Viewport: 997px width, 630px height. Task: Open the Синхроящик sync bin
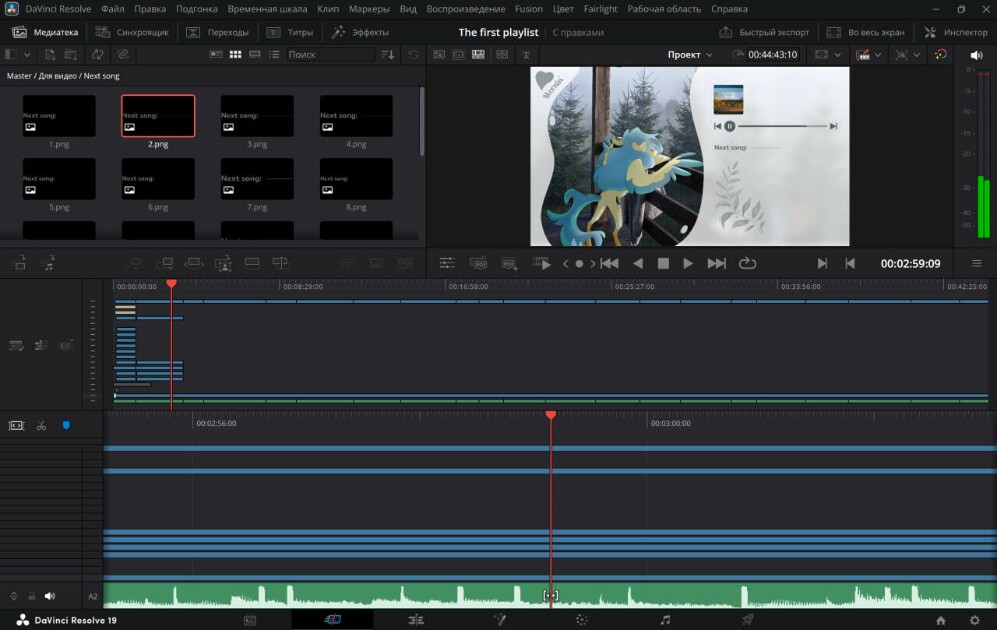[132, 32]
